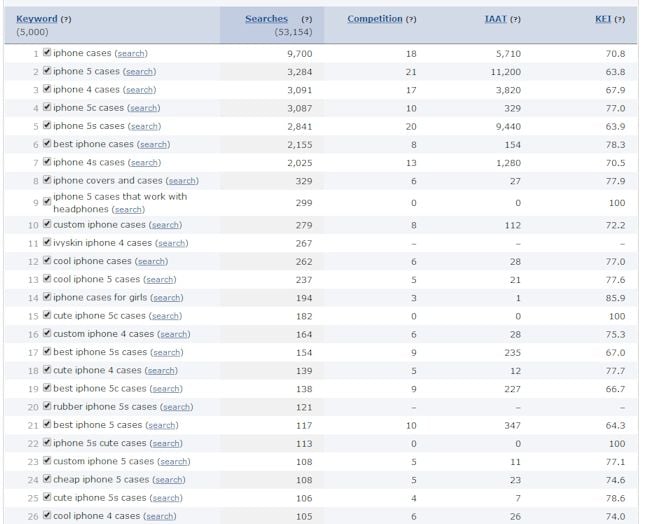Select the '9,700' searches value

[x=300, y=54]
